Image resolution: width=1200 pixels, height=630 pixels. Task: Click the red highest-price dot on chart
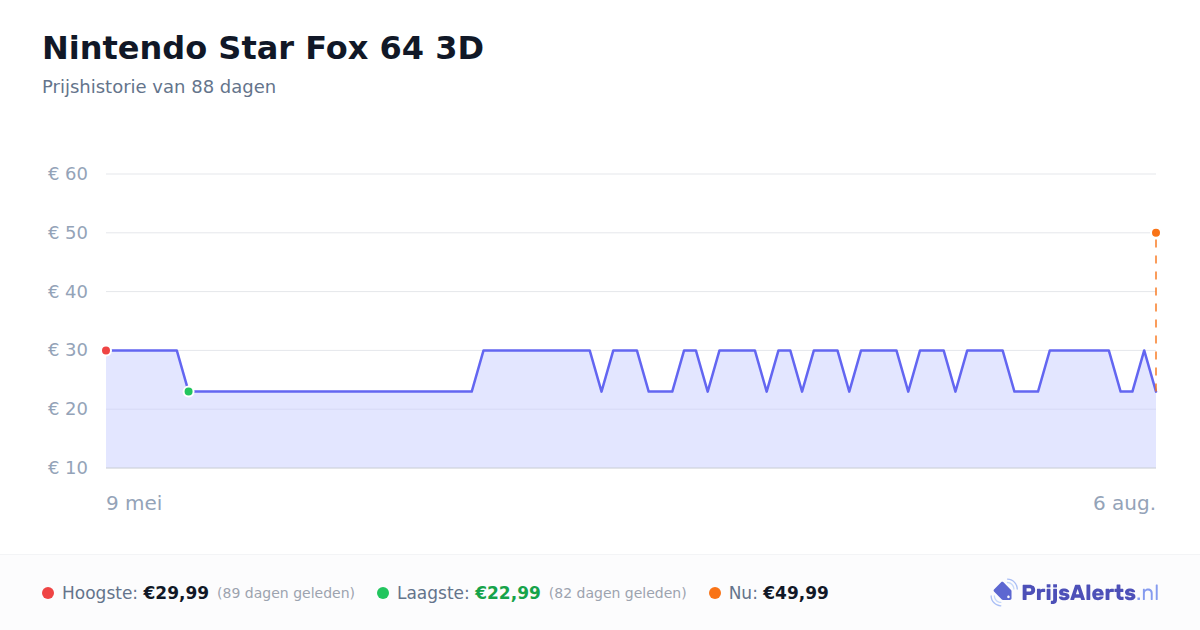[x=106, y=350]
